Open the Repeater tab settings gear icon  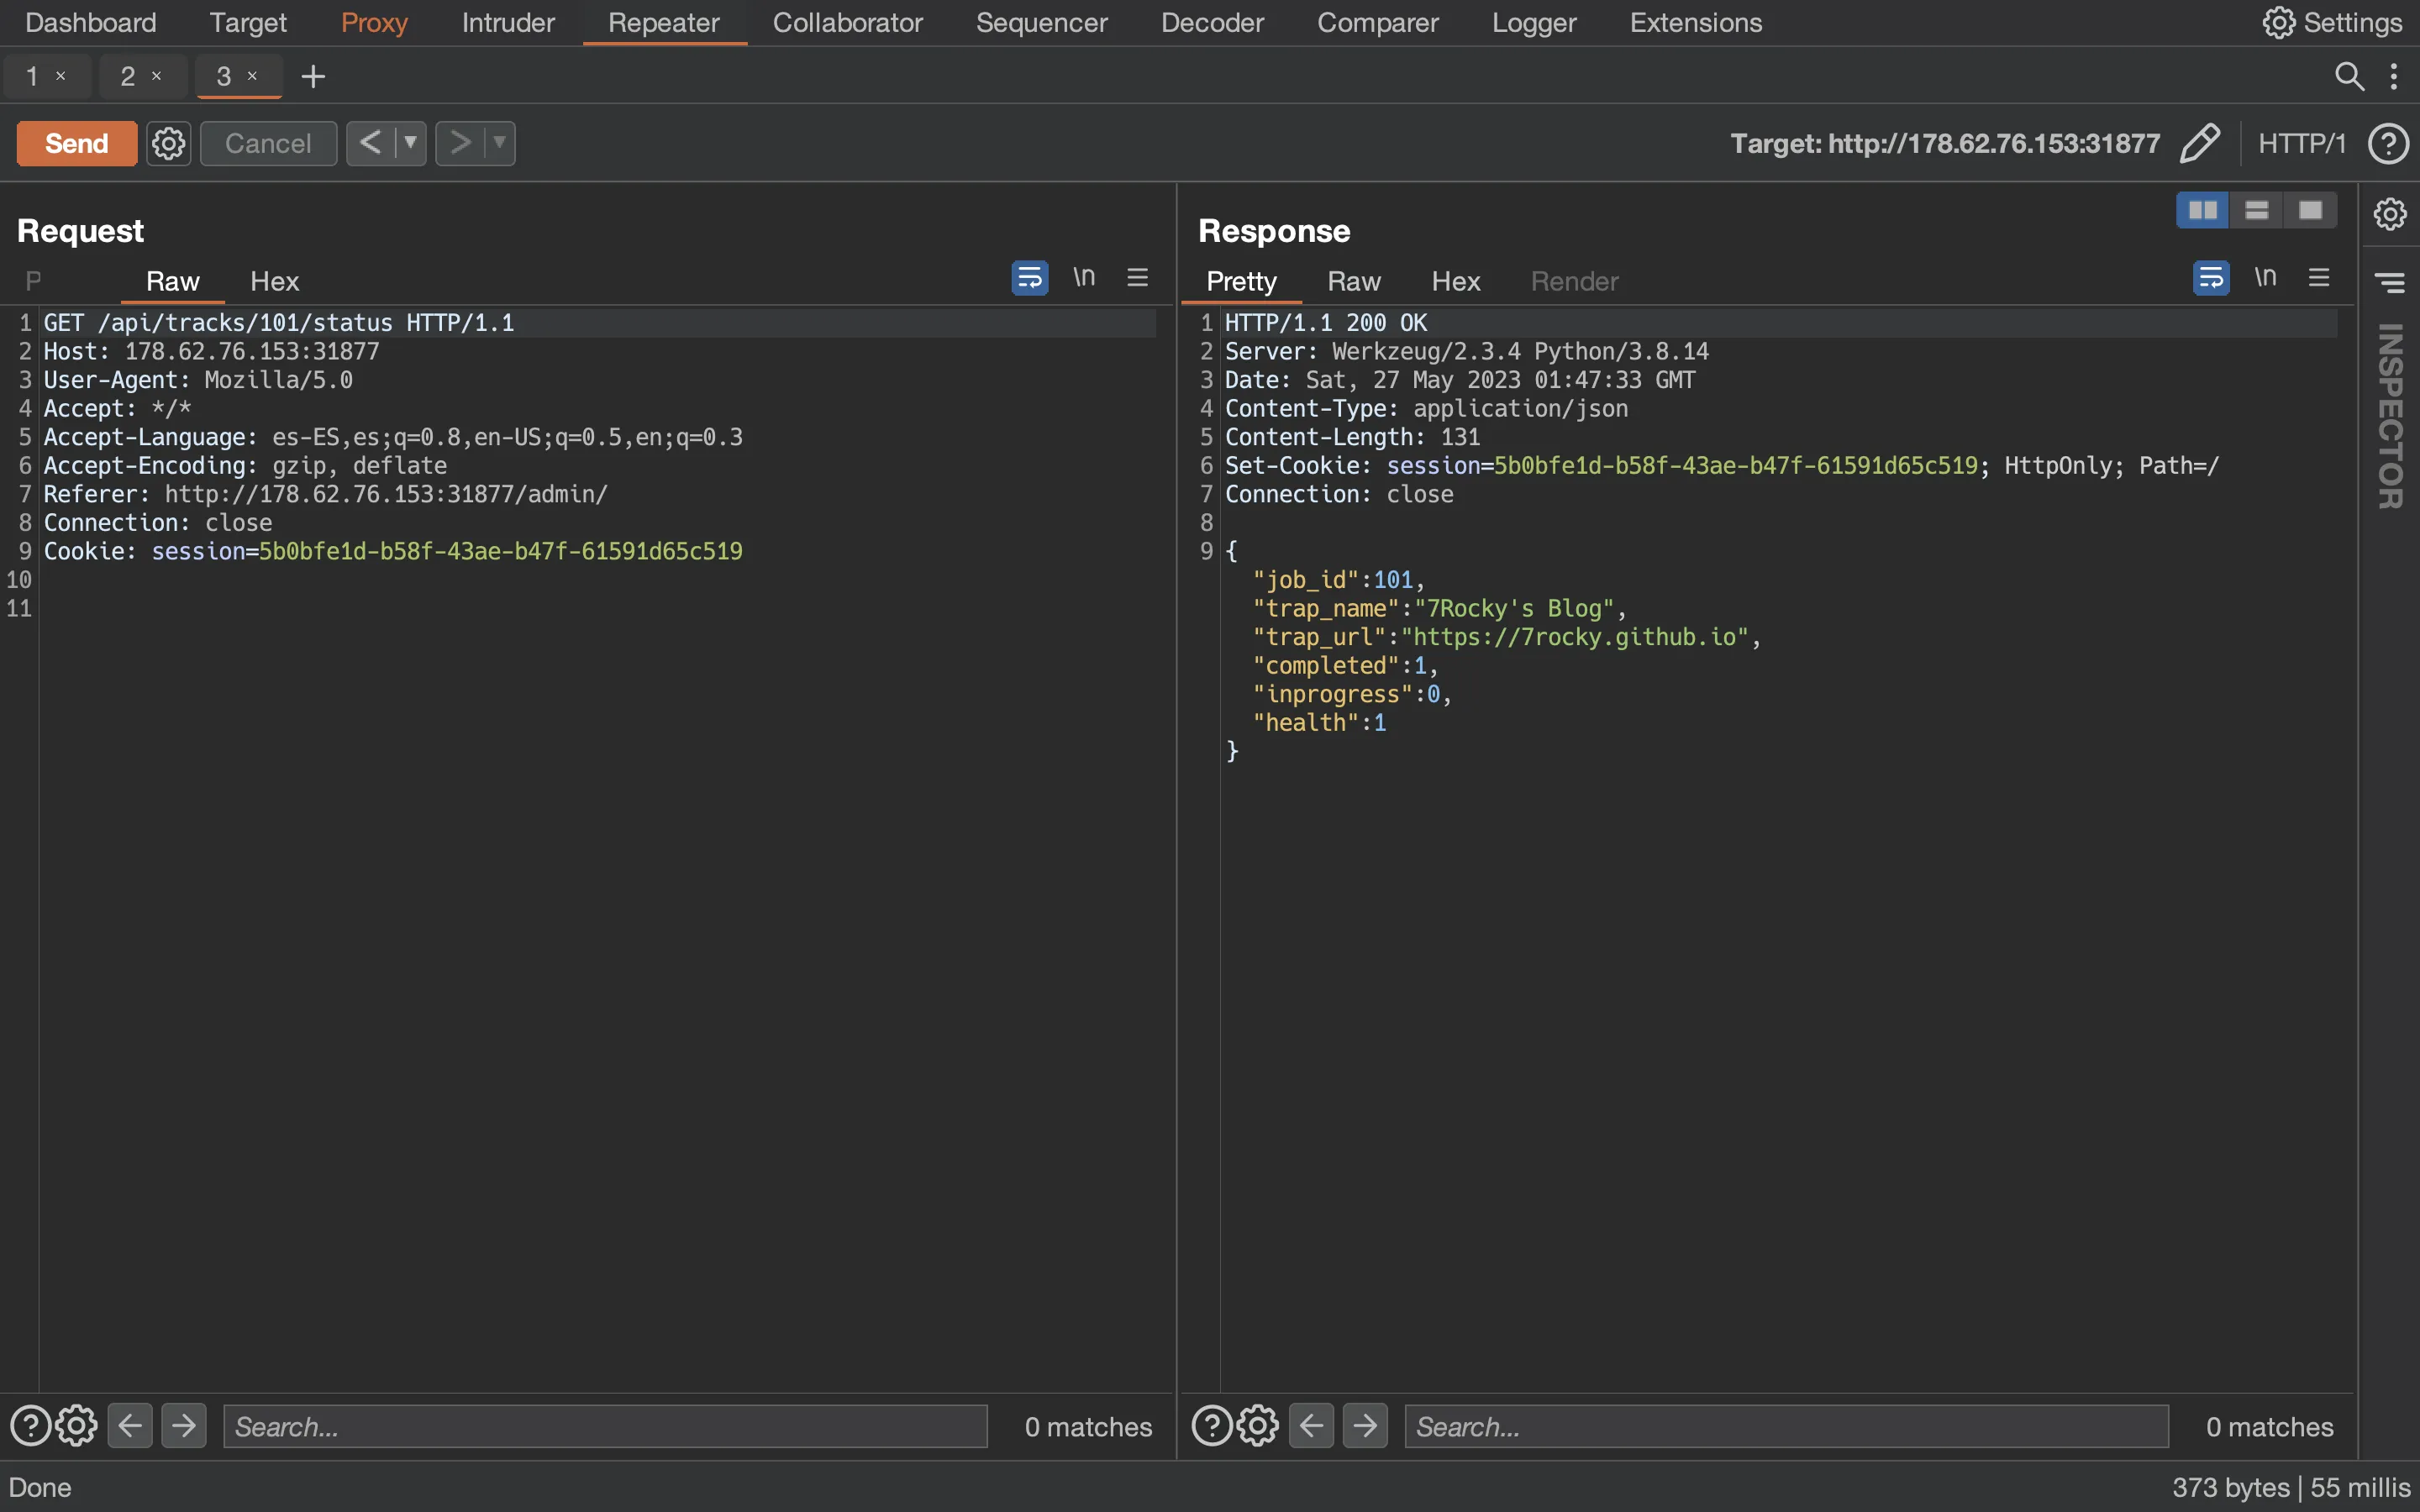point(169,143)
